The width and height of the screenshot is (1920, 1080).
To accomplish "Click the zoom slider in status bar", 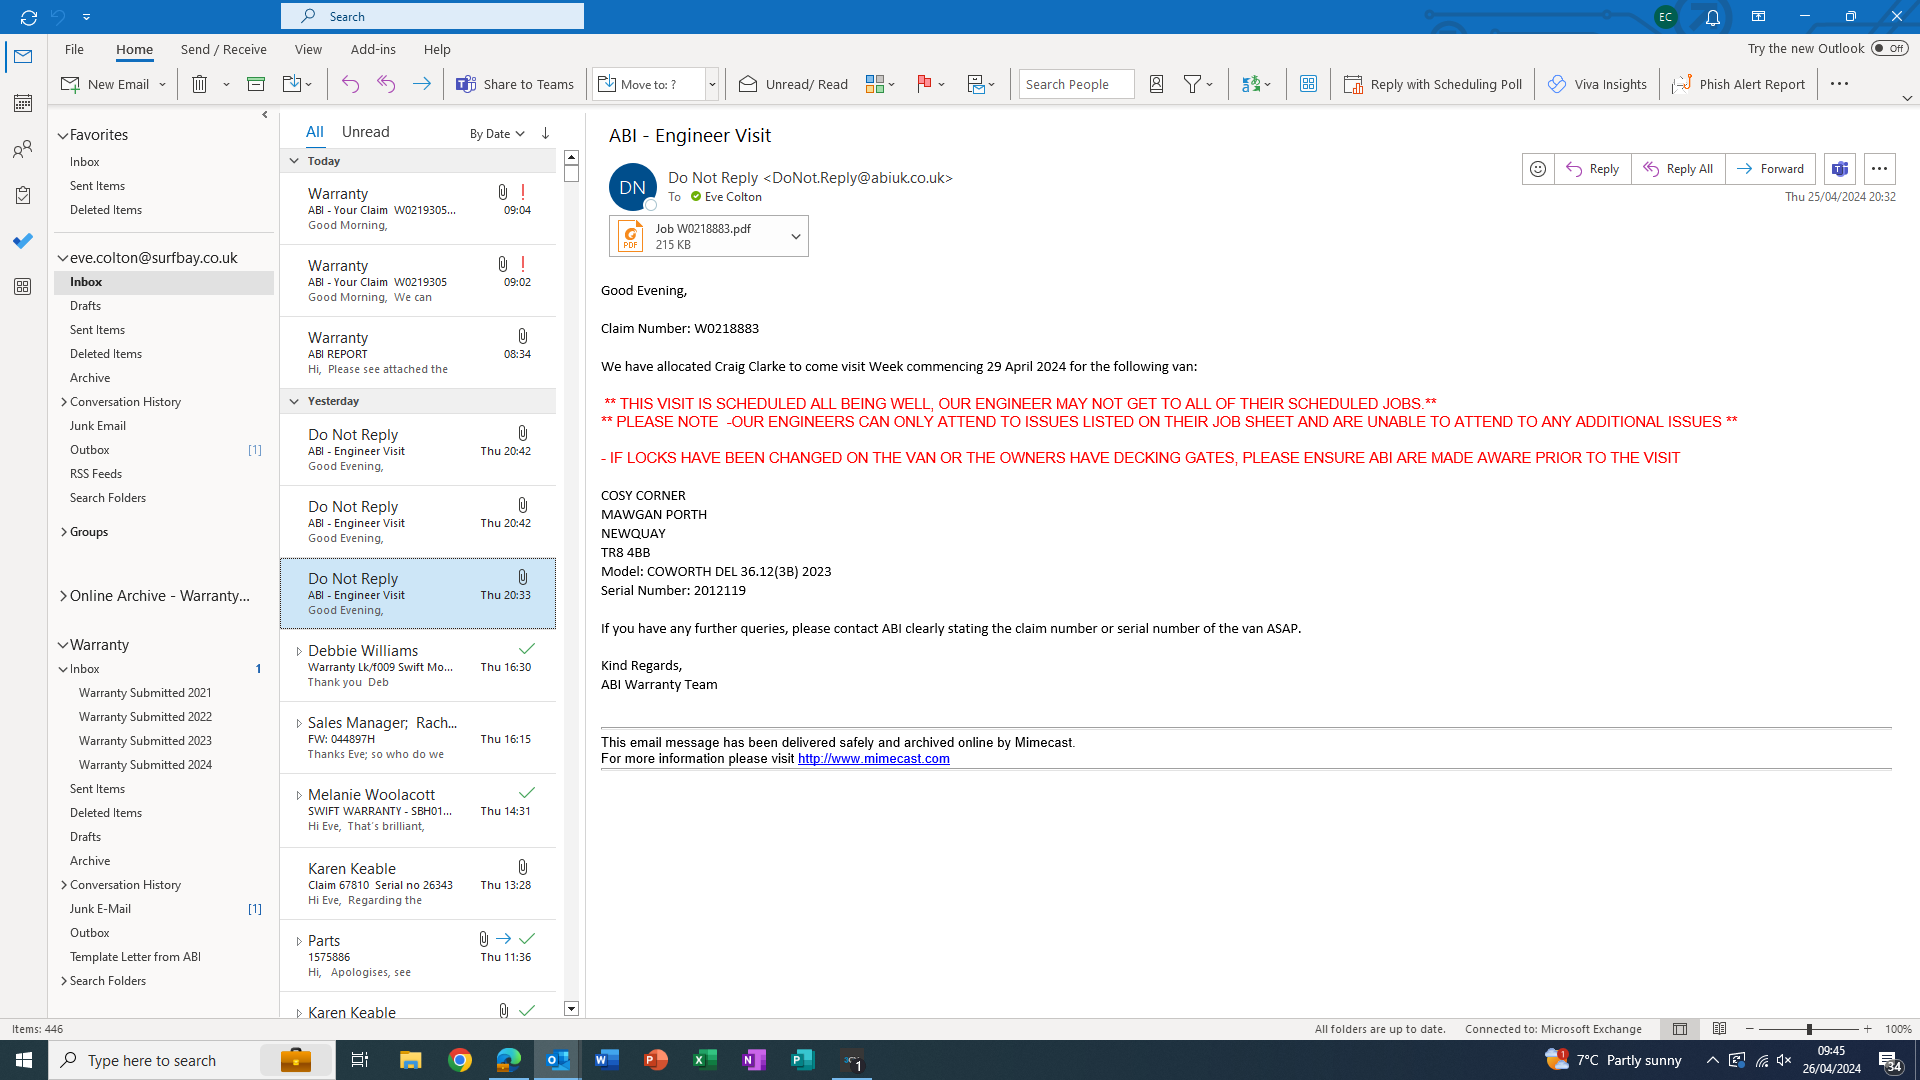I will [1808, 1029].
